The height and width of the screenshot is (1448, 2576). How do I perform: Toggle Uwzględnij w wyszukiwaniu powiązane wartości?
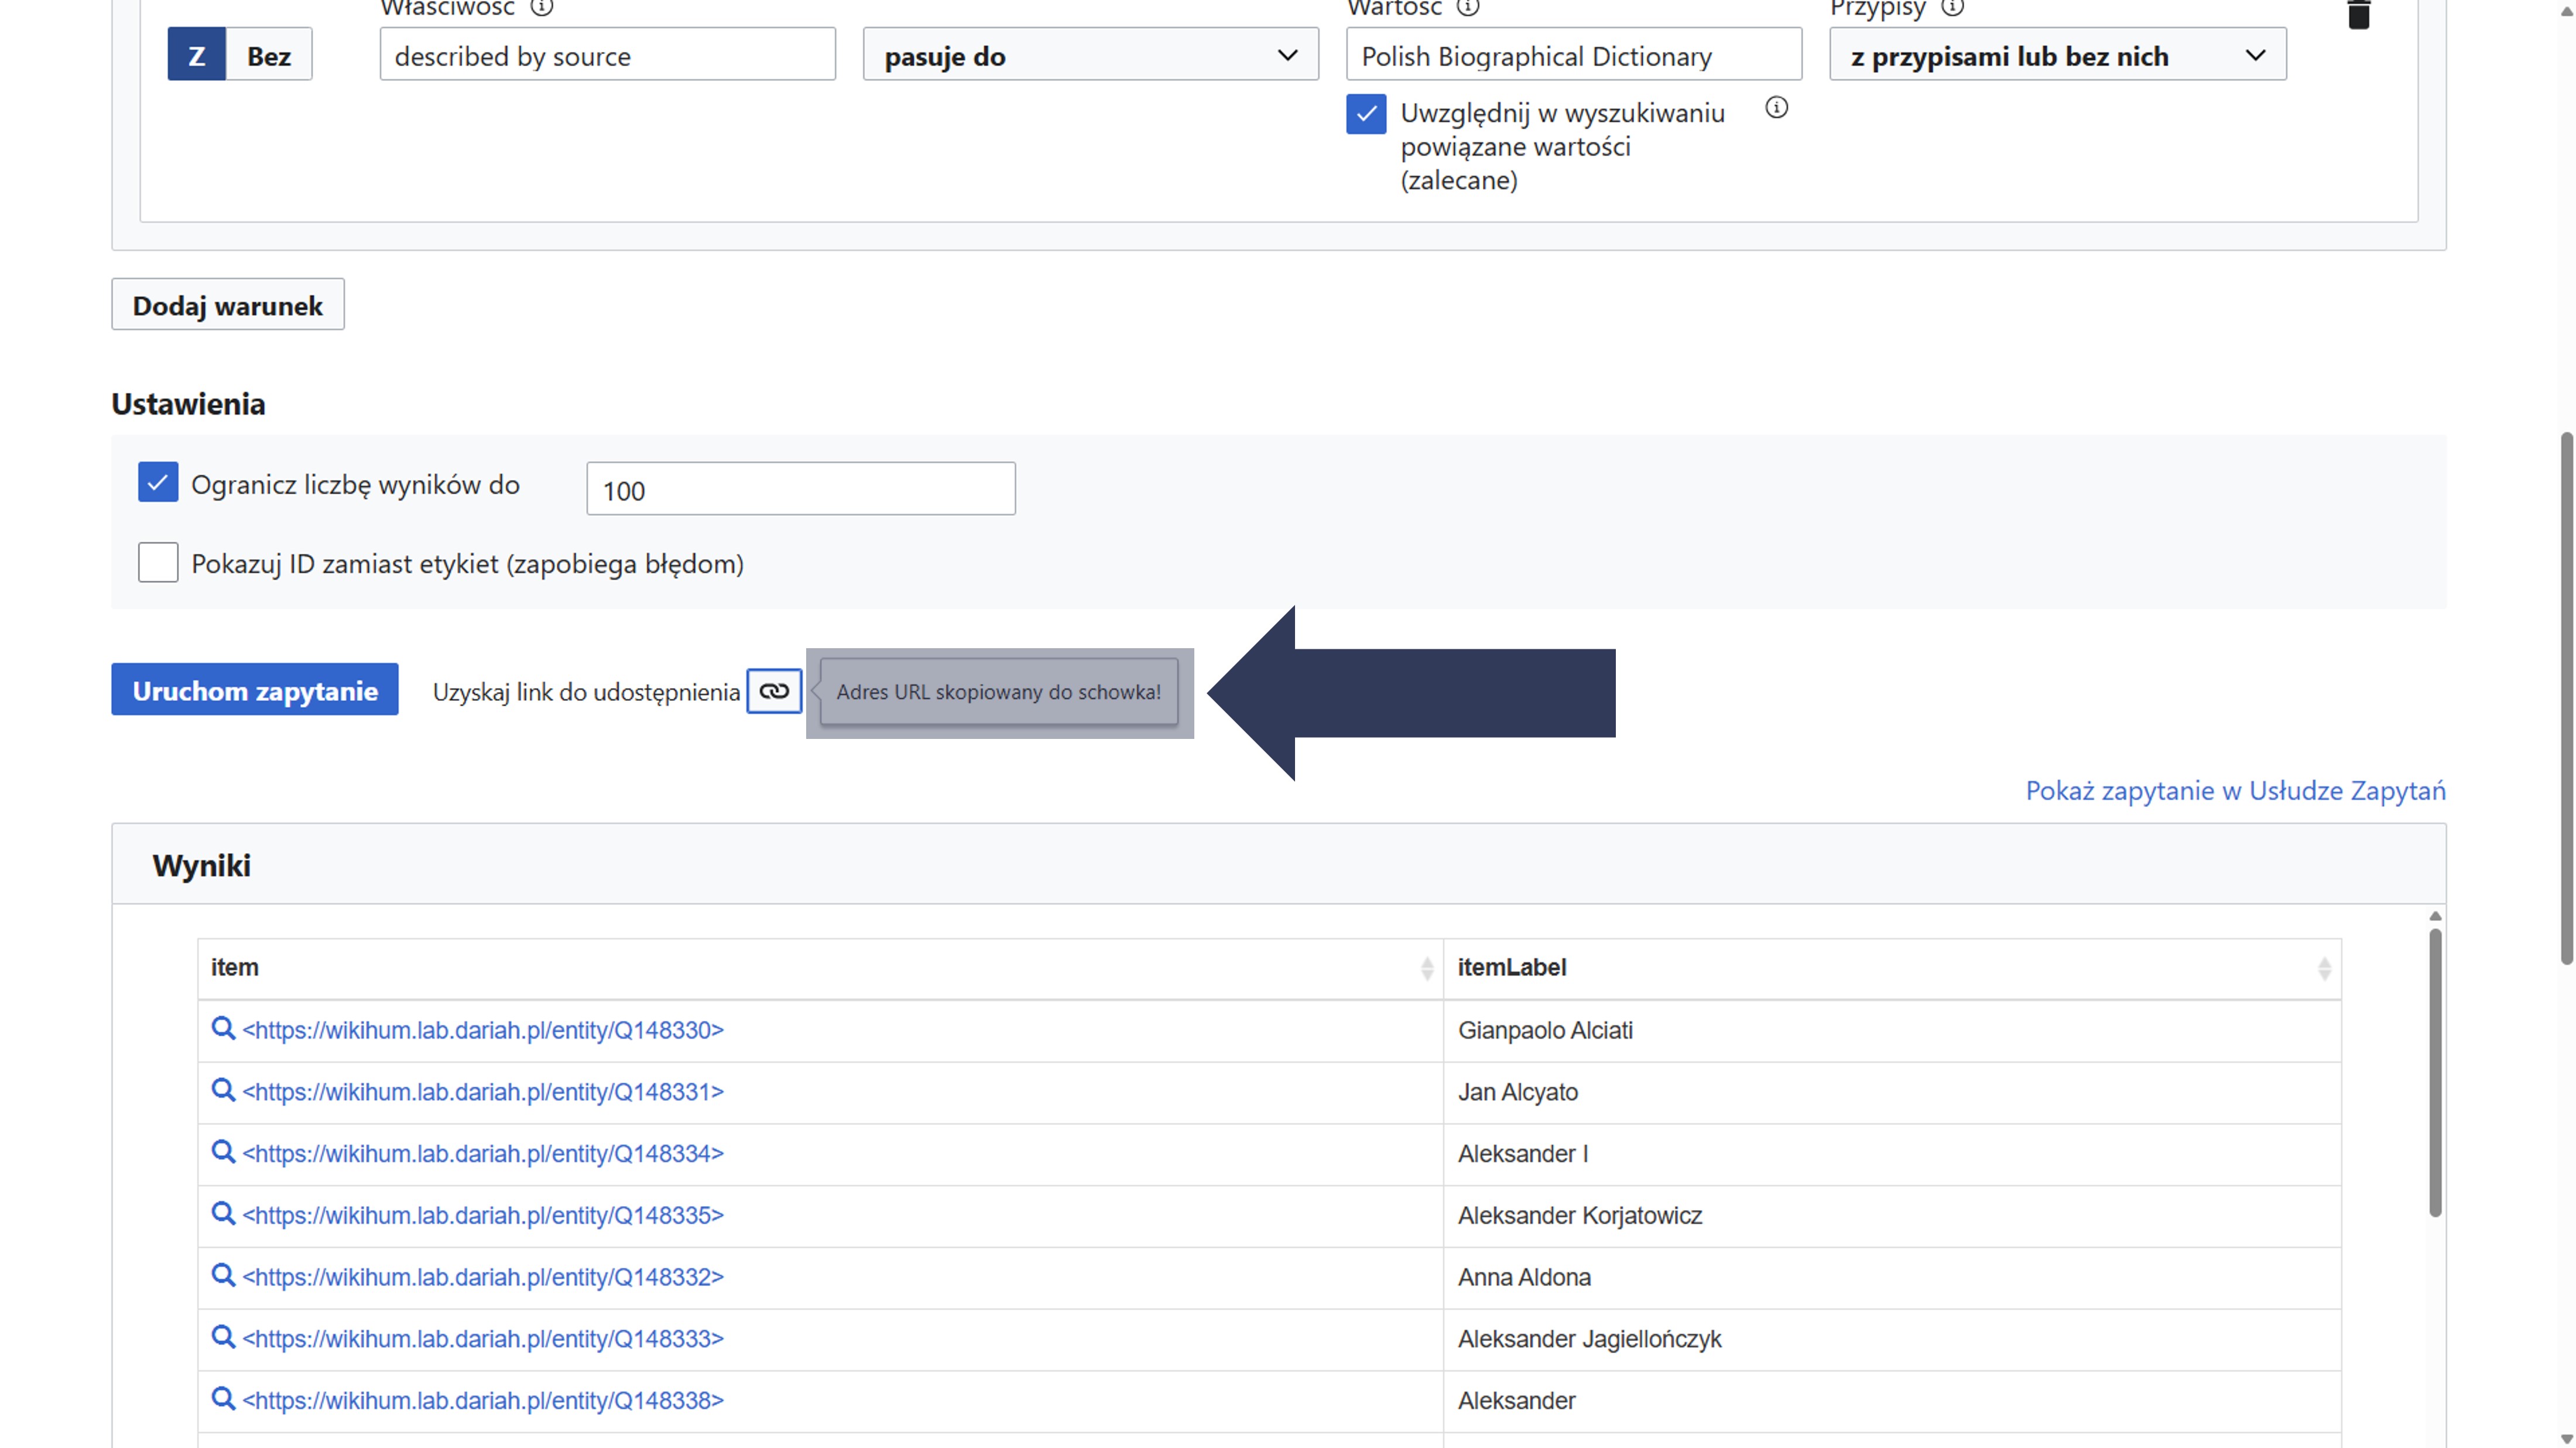(x=1365, y=114)
